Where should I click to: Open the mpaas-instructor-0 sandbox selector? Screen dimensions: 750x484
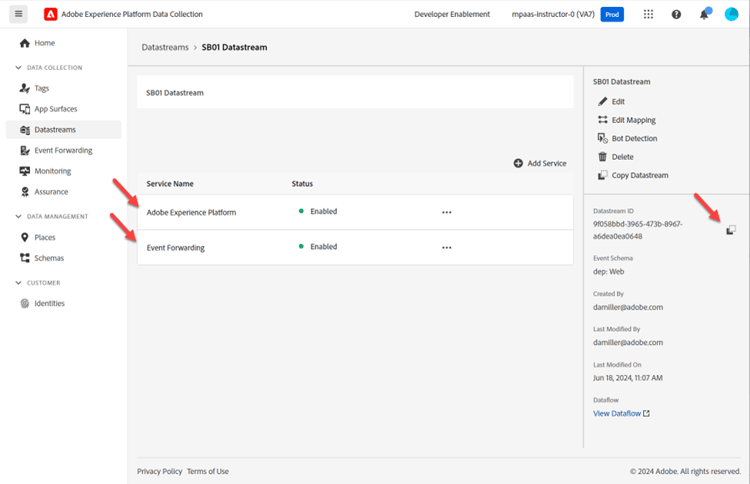(553, 14)
